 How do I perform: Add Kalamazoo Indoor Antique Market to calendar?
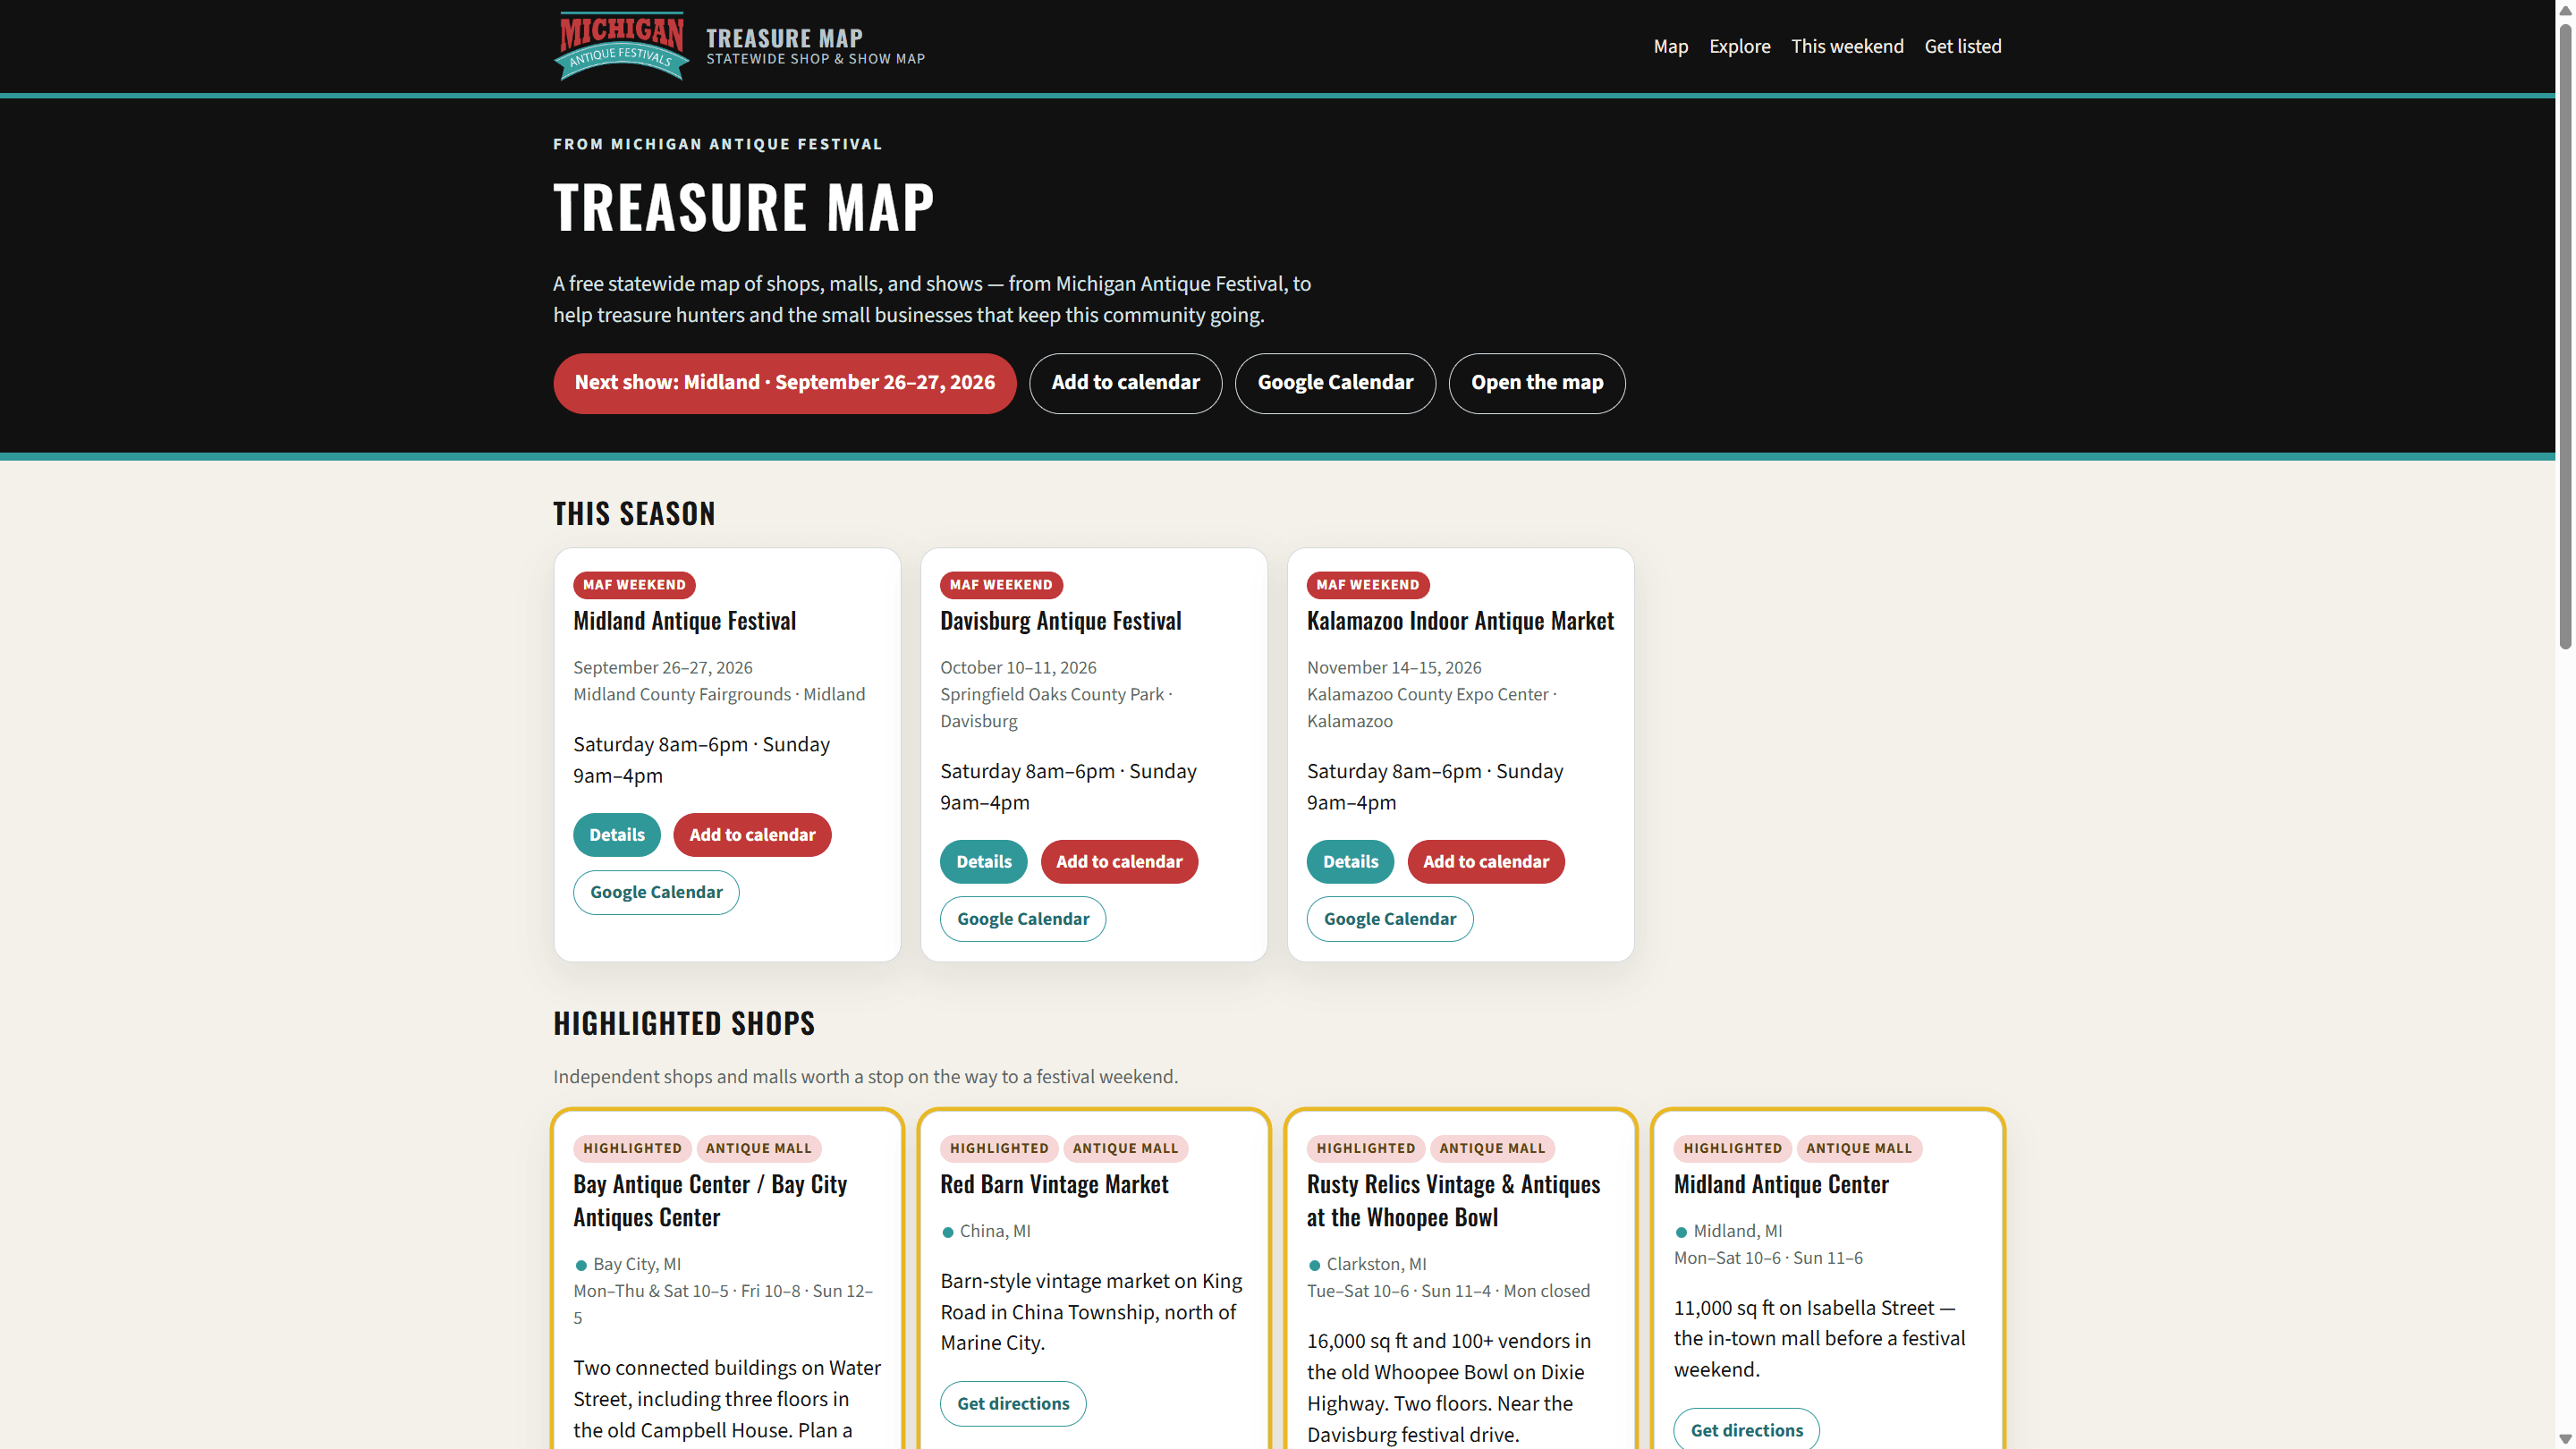[1486, 862]
